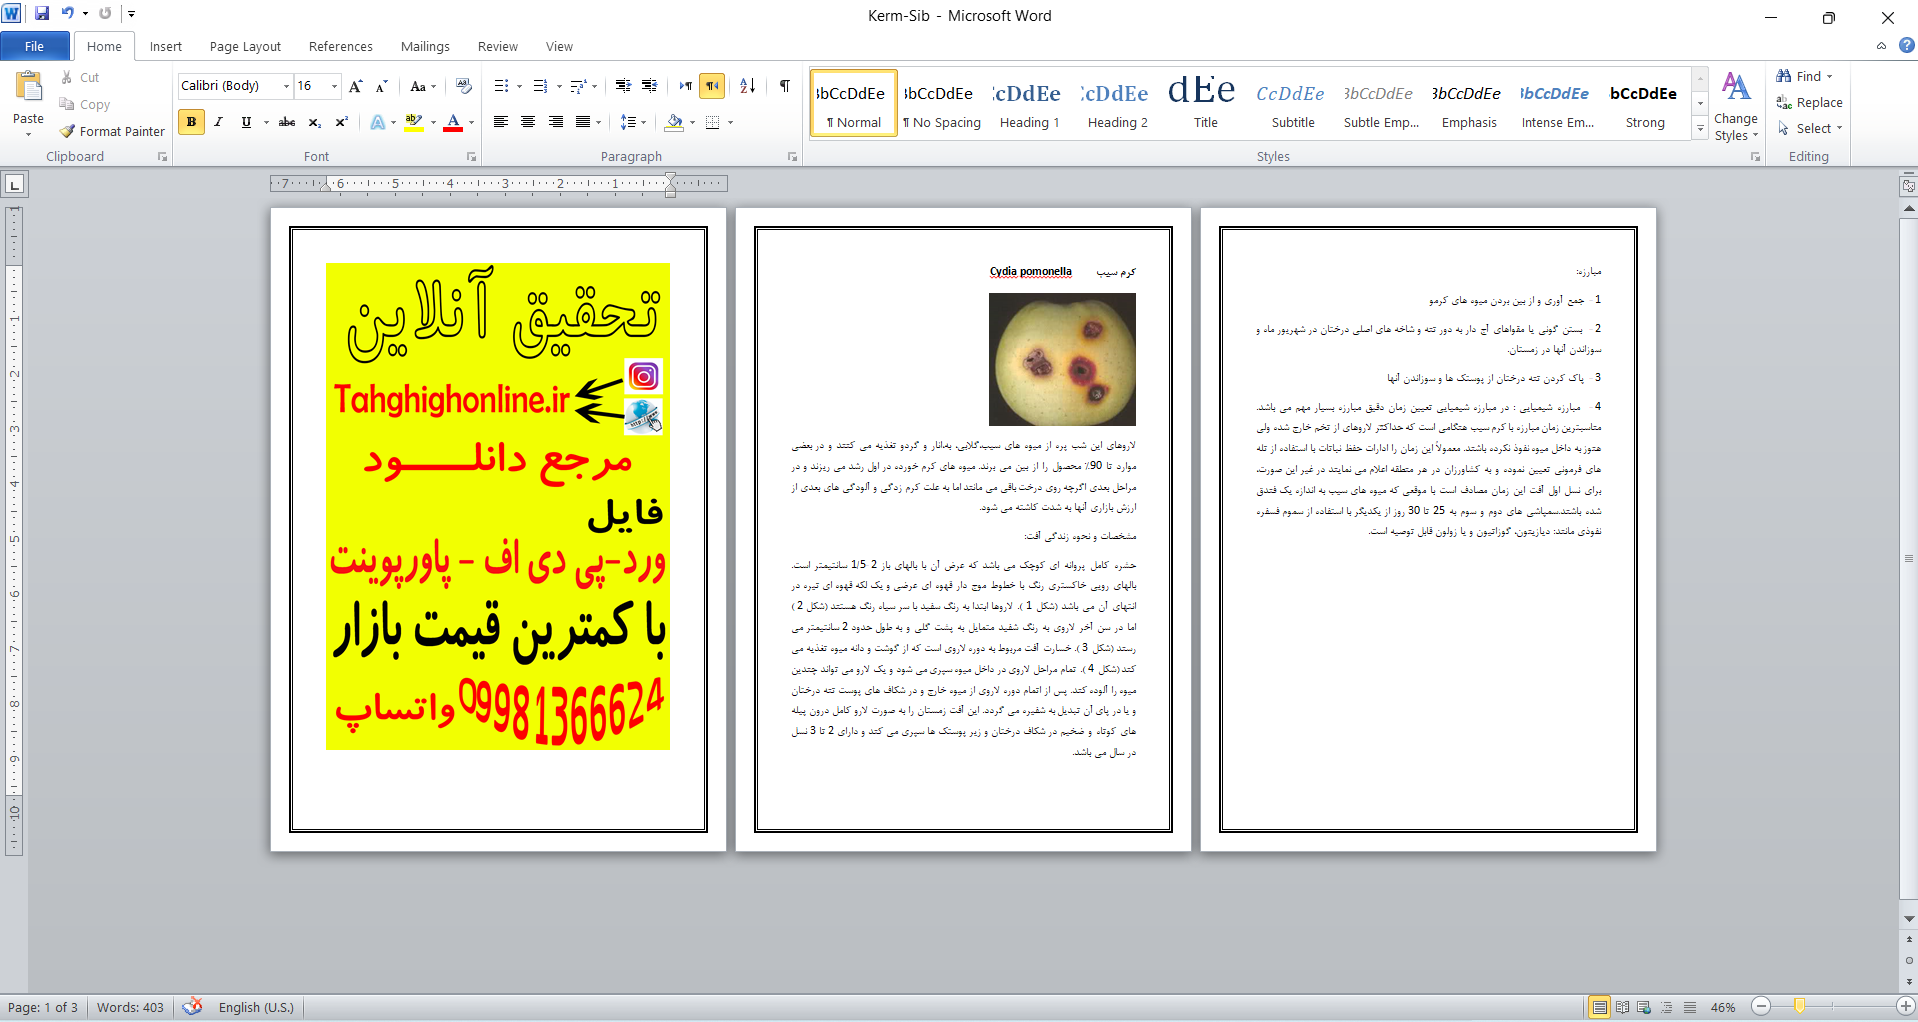Toggle Italic formatting
The width and height of the screenshot is (1918, 1022).
[218, 122]
